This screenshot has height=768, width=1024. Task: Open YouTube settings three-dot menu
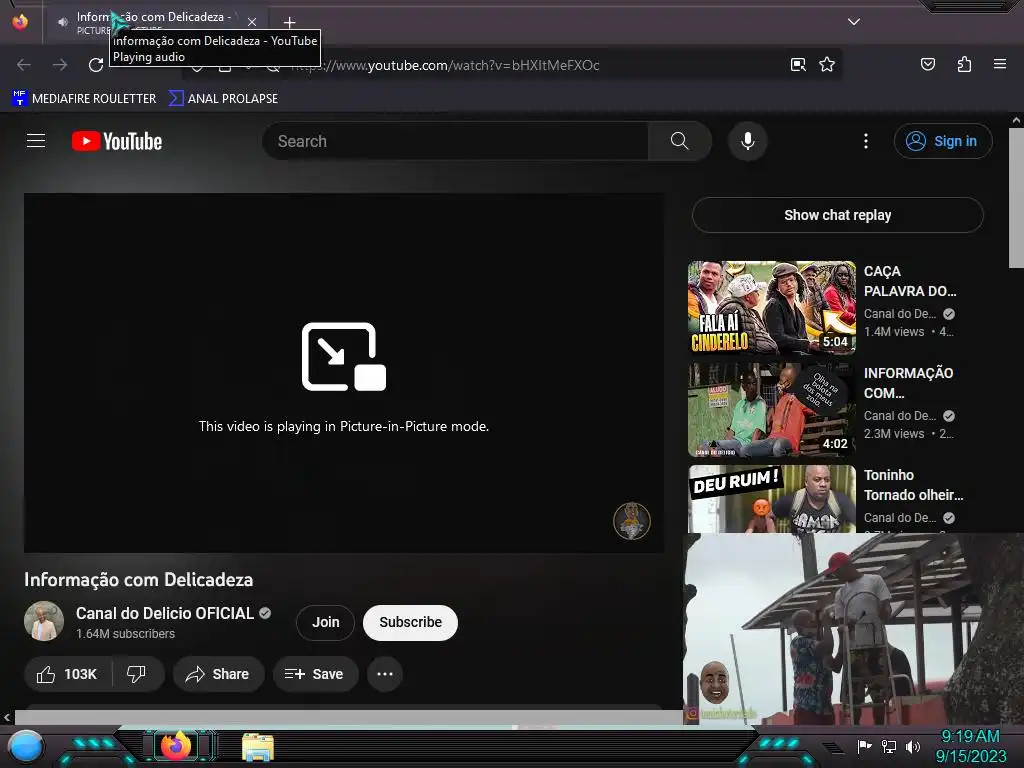pos(866,141)
